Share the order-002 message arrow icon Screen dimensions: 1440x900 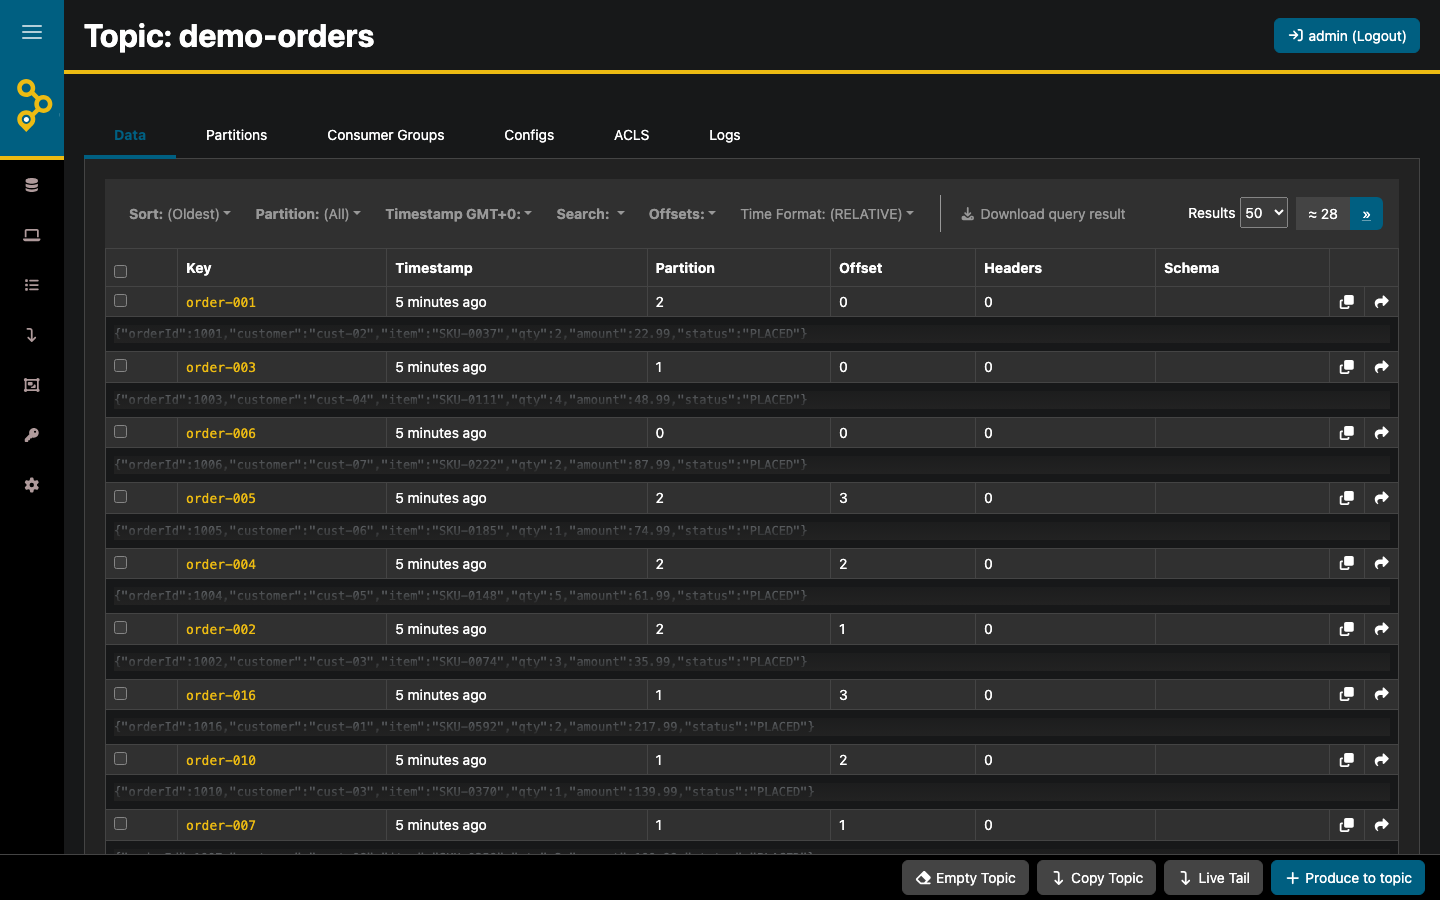(x=1381, y=629)
